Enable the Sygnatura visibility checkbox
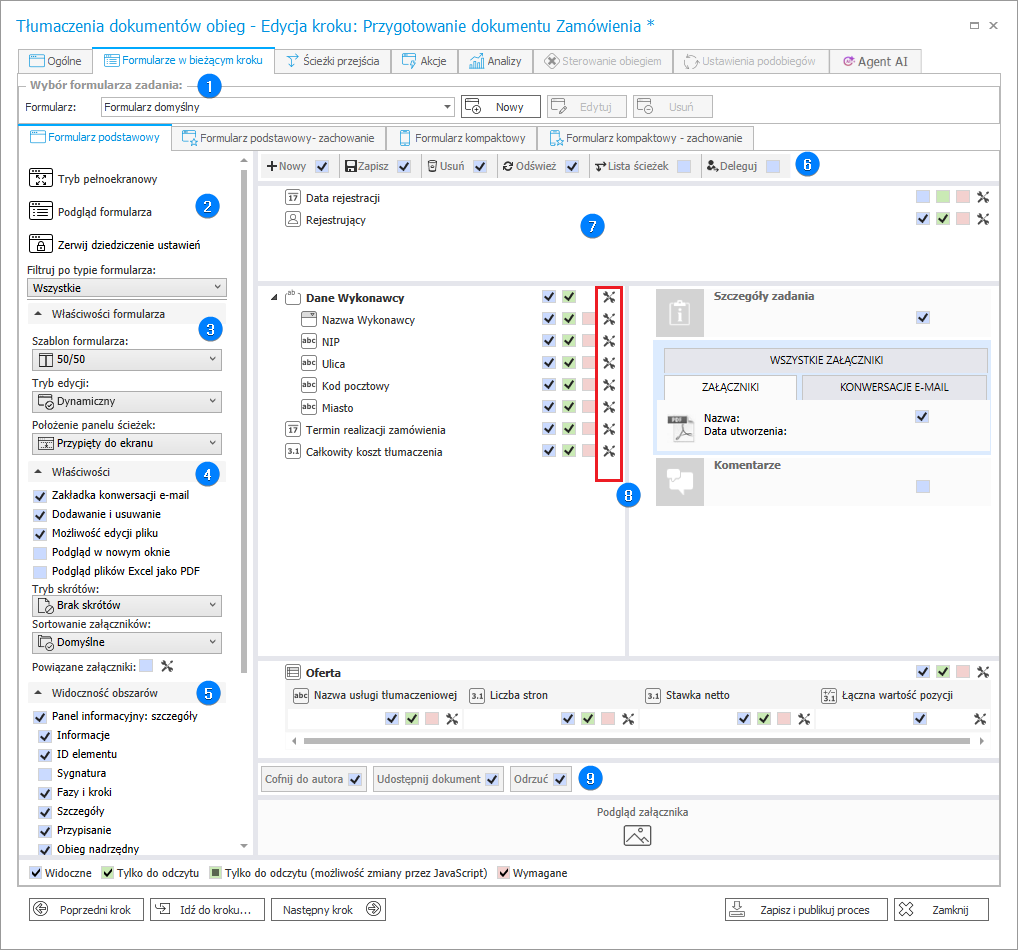Viewport: 1018px width, 950px height. coord(45,773)
